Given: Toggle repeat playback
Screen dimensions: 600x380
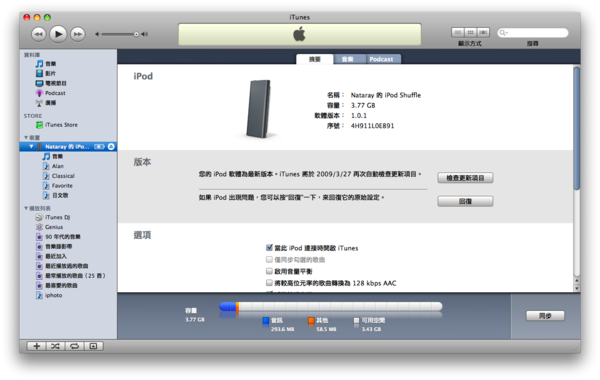Looking at the screenshot, I should (75, 346).
